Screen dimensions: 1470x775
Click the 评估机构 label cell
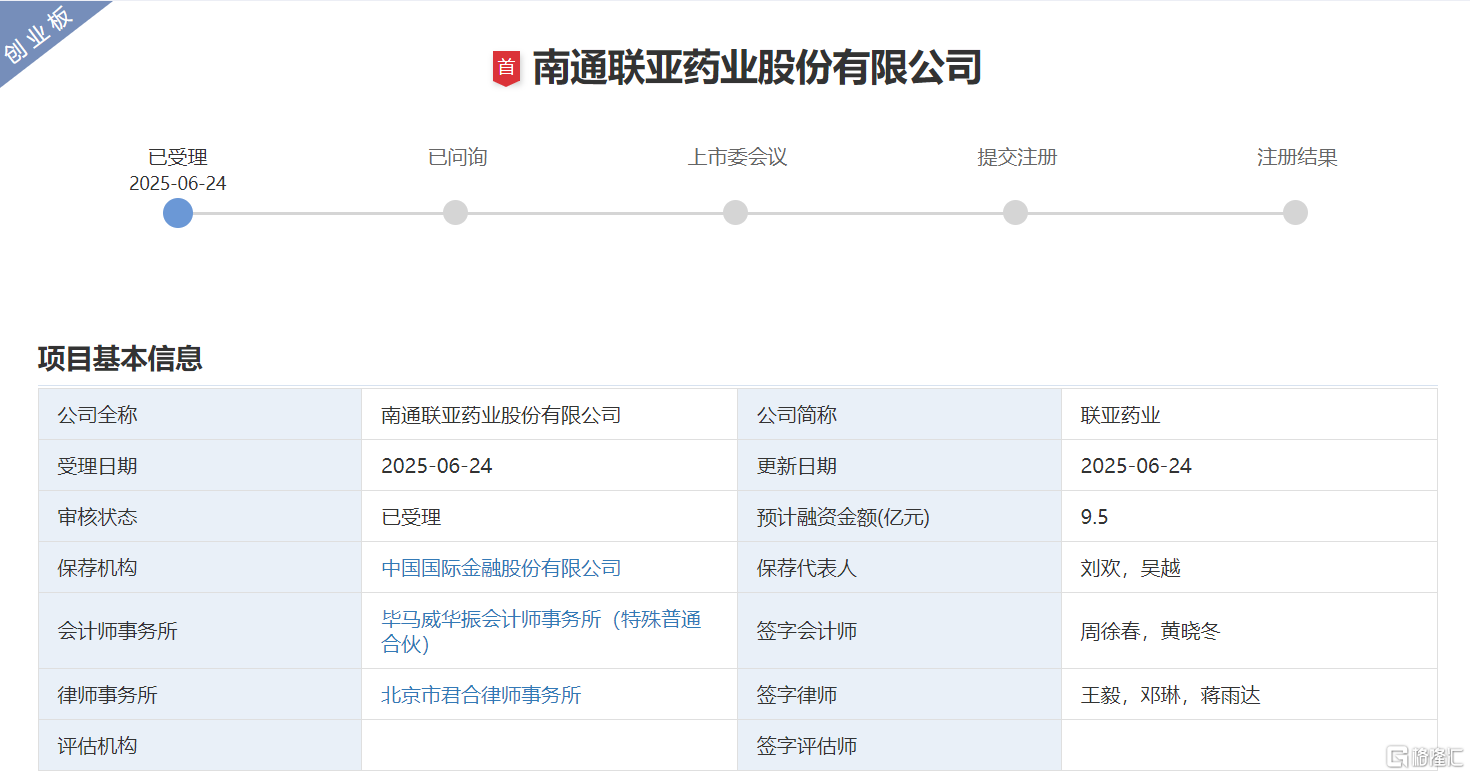click(x=200, y=745)
